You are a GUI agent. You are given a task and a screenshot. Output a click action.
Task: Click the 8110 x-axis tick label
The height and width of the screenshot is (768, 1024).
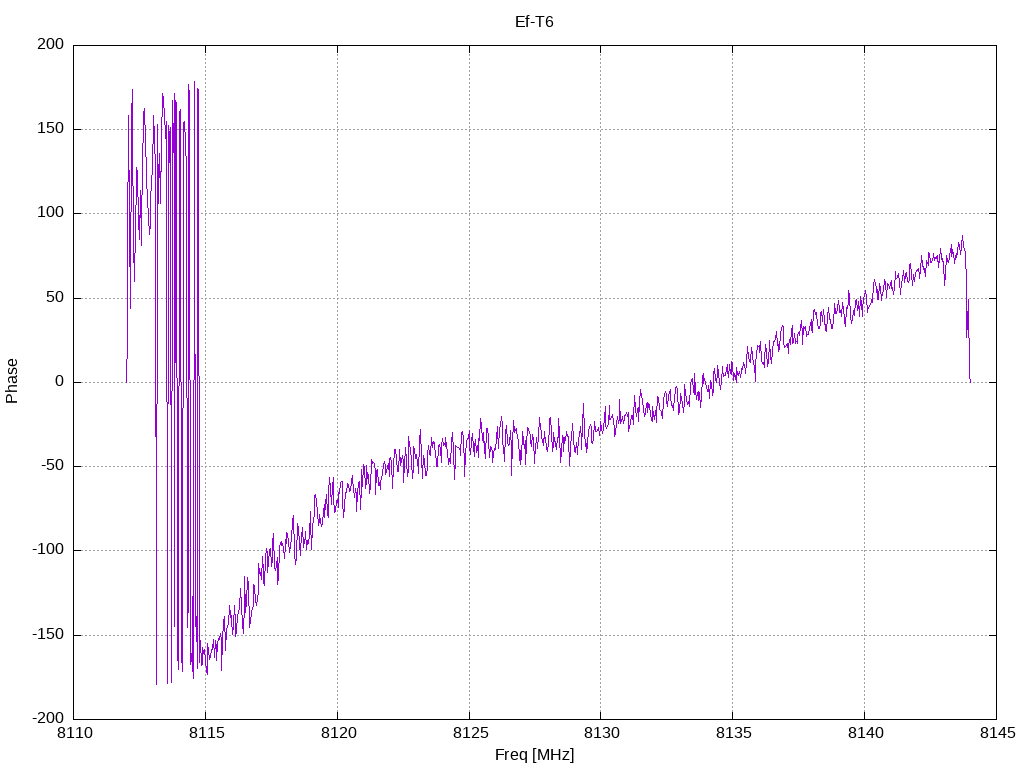coord(74,733)
